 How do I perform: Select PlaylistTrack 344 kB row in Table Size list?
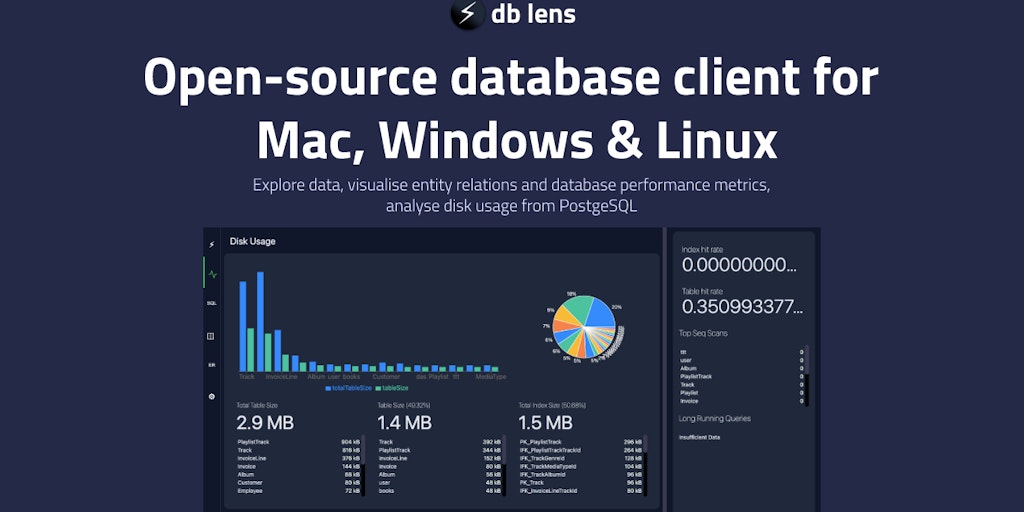click(x=440, y=450)
